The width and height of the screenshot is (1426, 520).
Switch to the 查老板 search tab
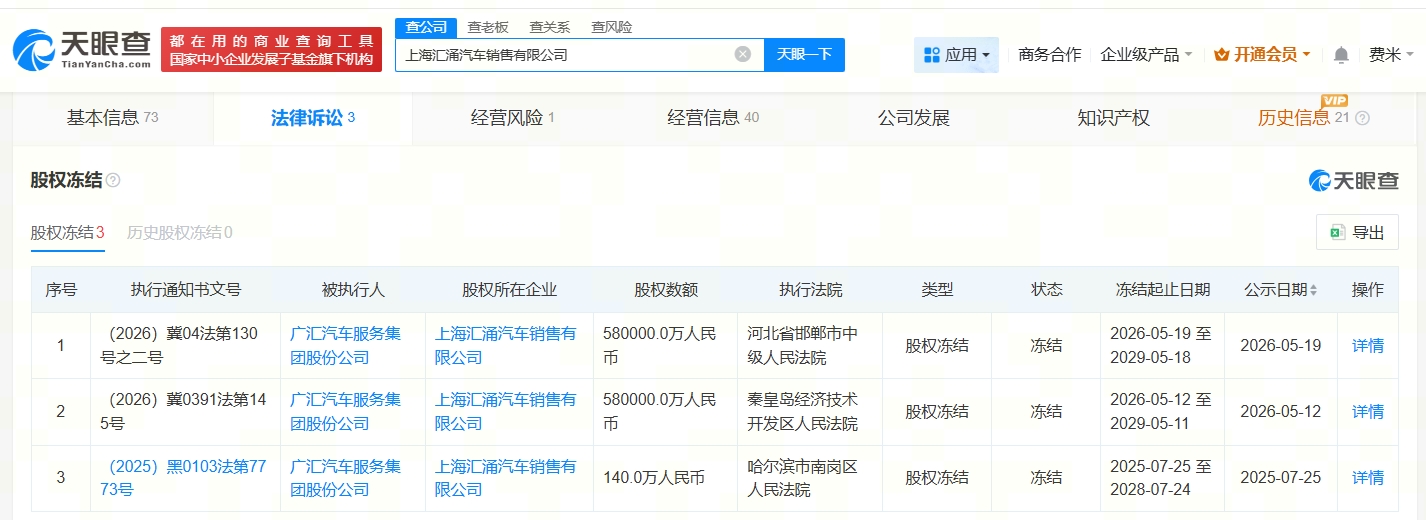488,27
